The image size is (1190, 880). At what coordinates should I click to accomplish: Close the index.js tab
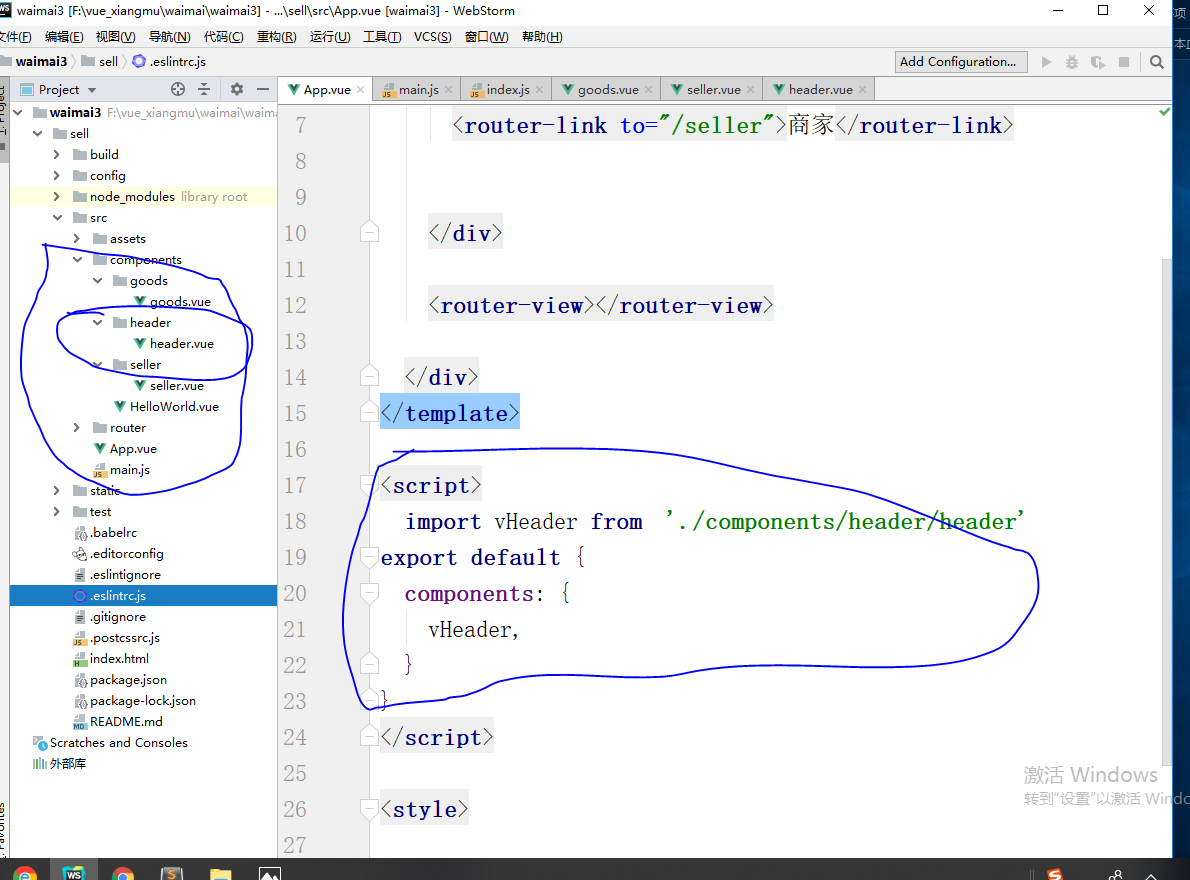point(540,90)
